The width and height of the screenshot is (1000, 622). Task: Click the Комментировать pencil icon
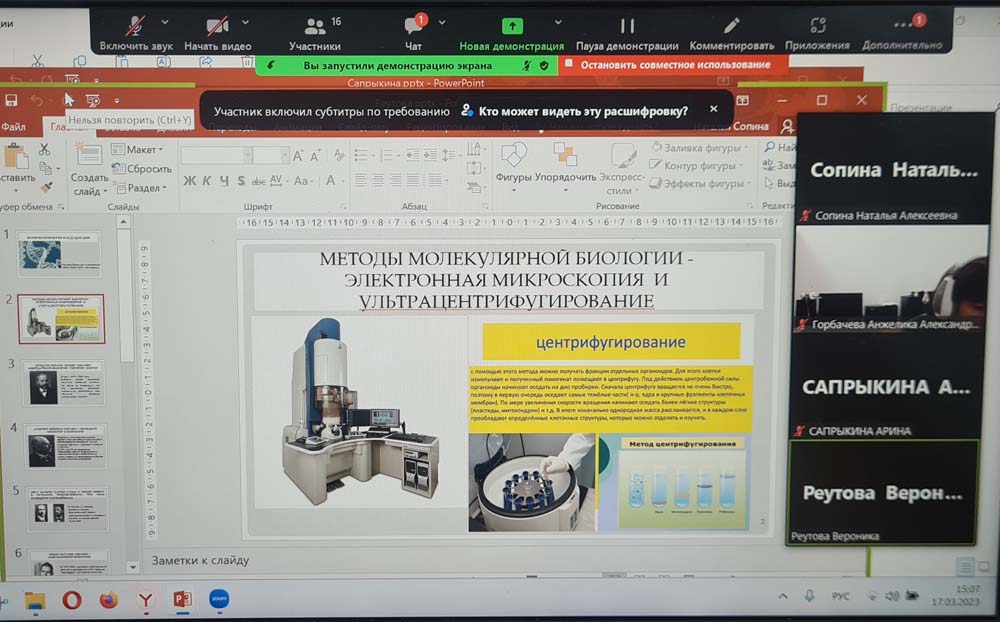[x=732, y=27]
